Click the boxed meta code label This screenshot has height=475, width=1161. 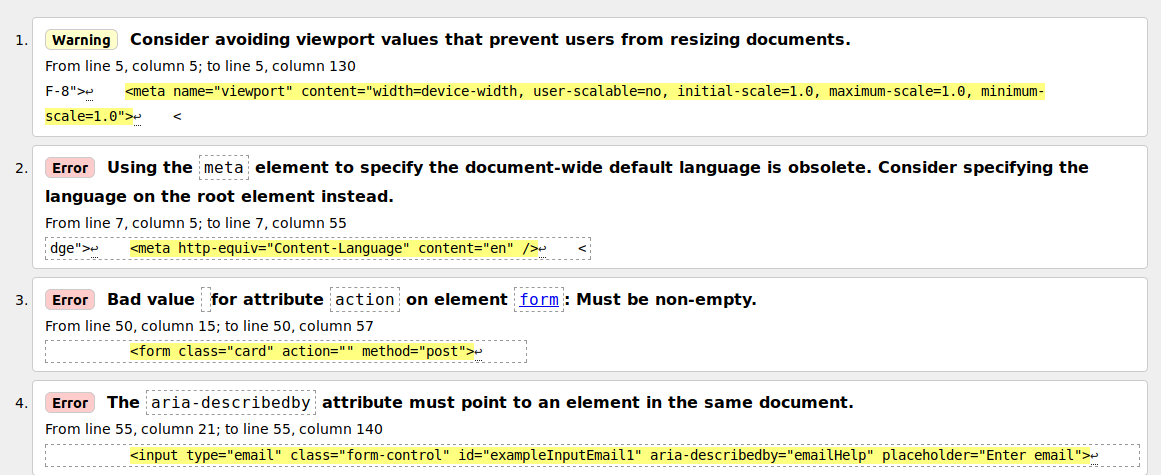(224, 167)
